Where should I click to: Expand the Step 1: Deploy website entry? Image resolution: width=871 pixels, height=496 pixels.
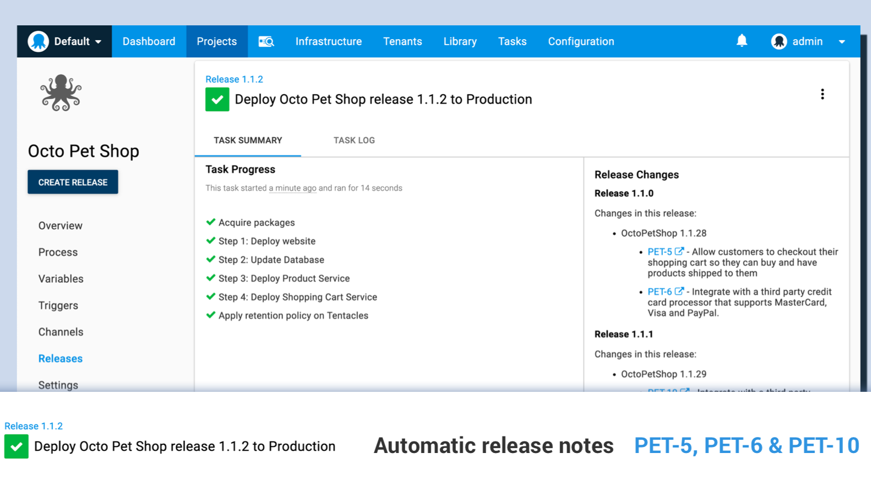point(267,241)
